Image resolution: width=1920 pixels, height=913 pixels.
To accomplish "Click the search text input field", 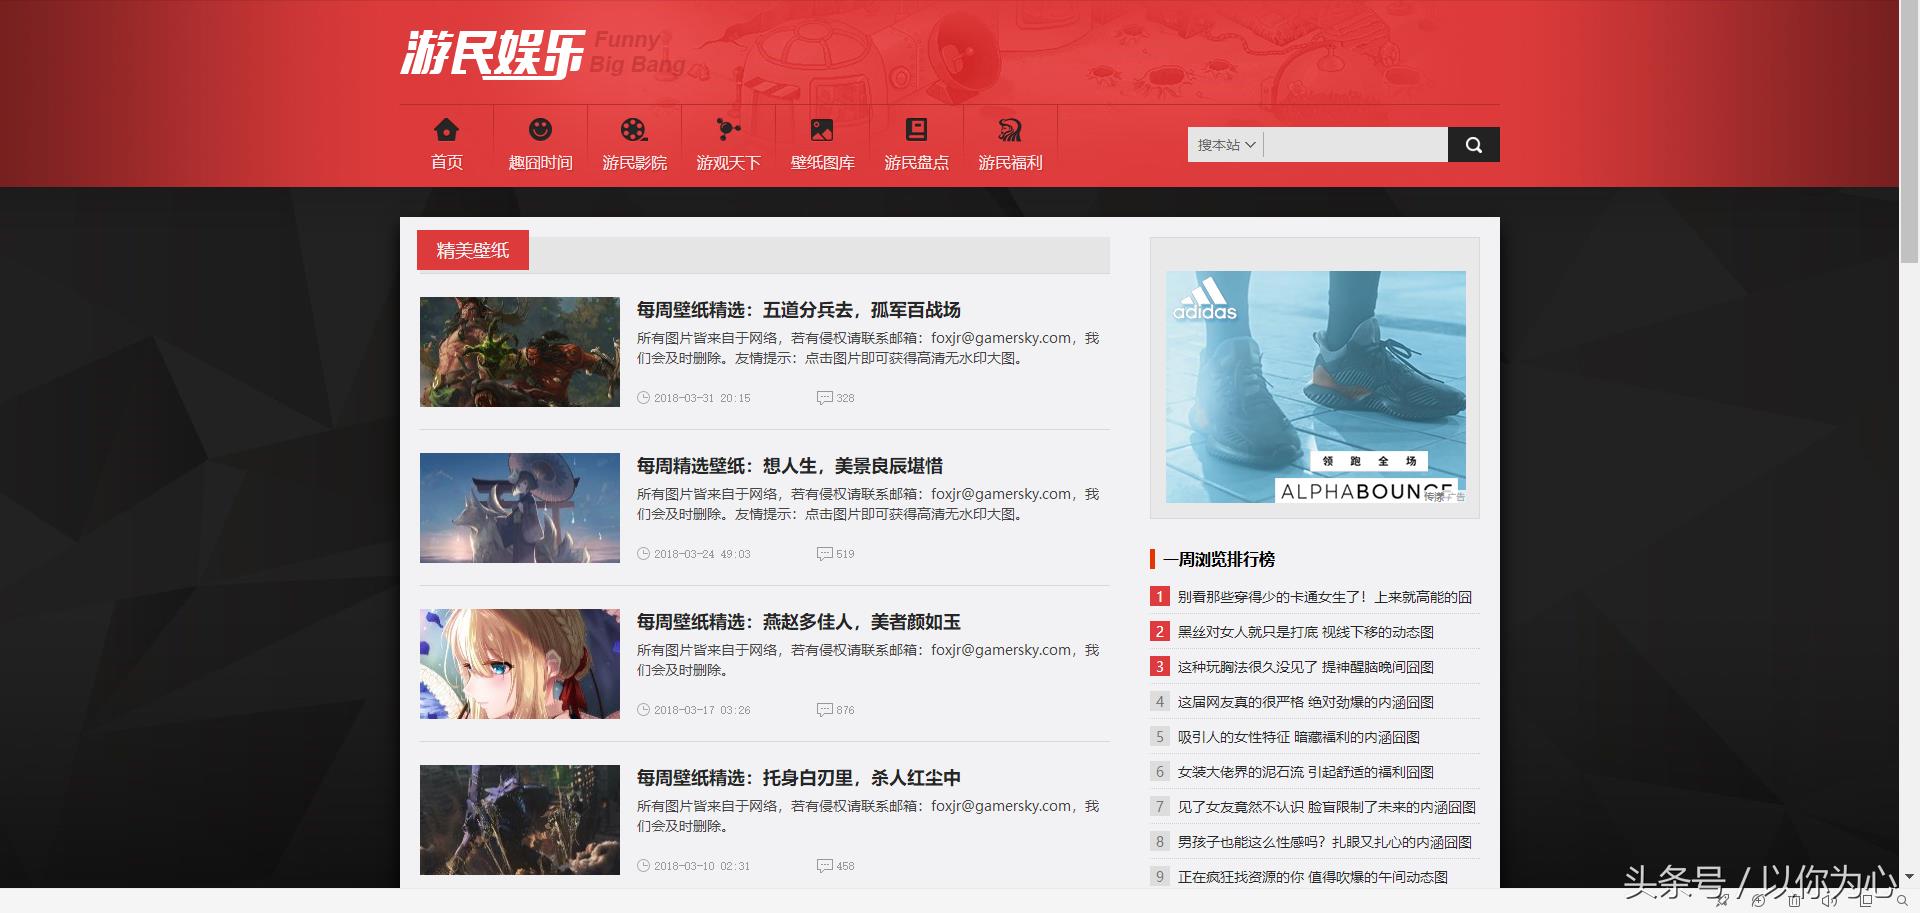I will pos(1355,145).
